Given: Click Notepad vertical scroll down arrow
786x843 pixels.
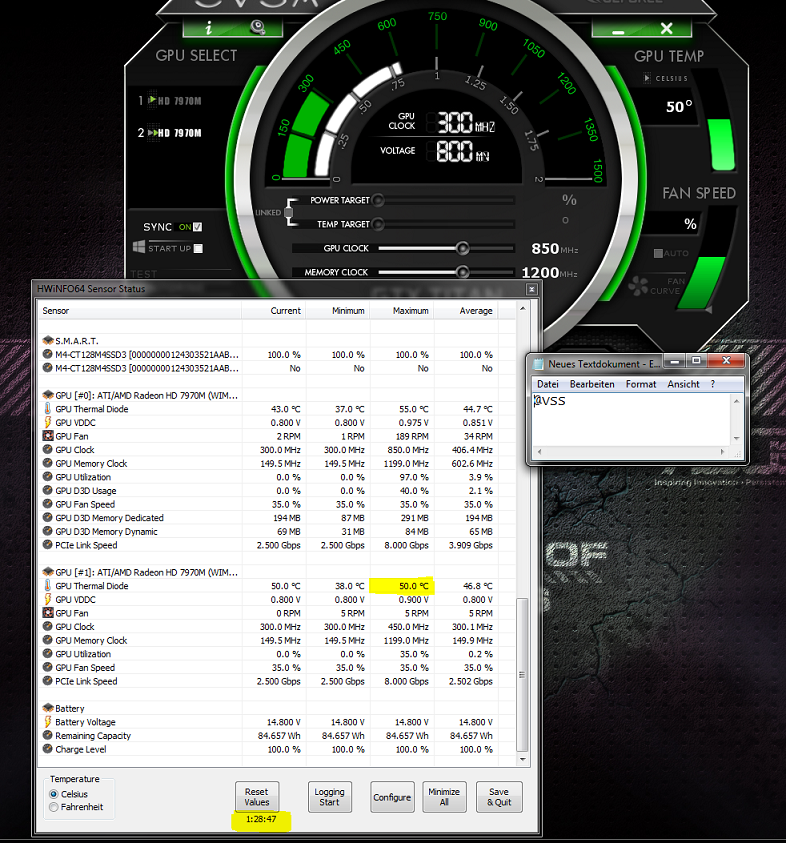Looking at the screenshot, I should [x=737, y=438].
